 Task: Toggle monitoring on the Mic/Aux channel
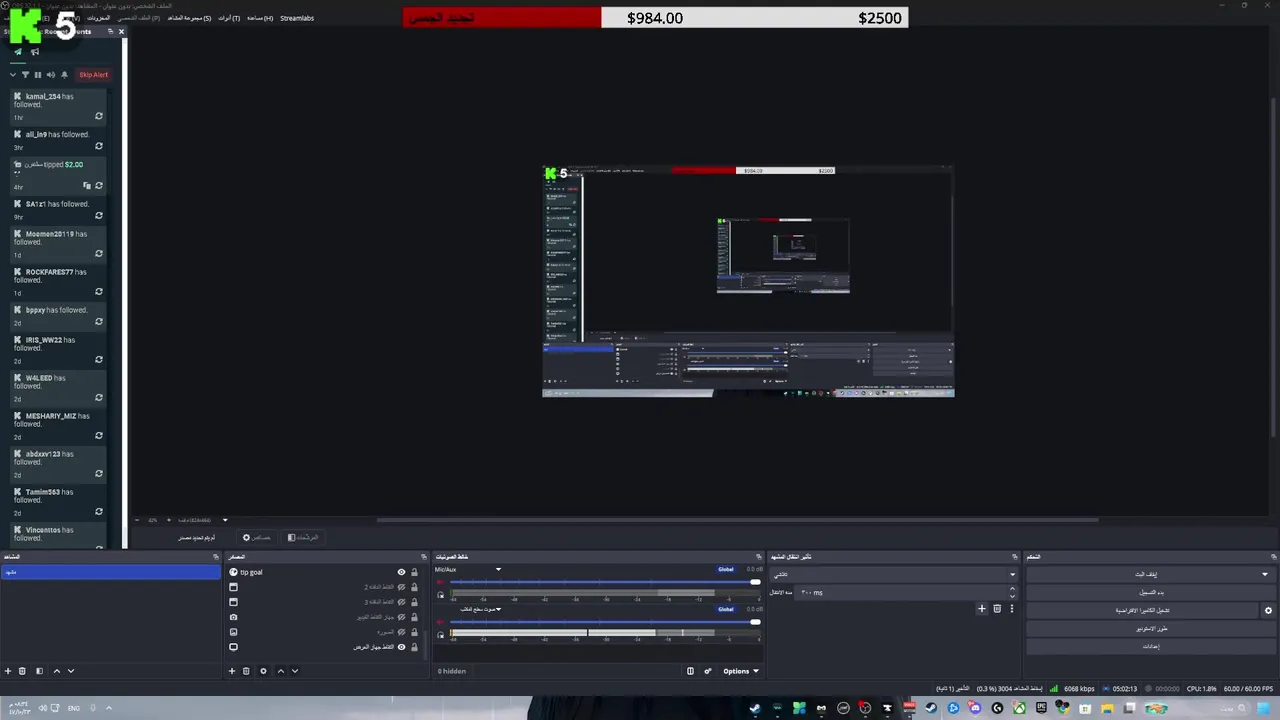click(440, 595)
